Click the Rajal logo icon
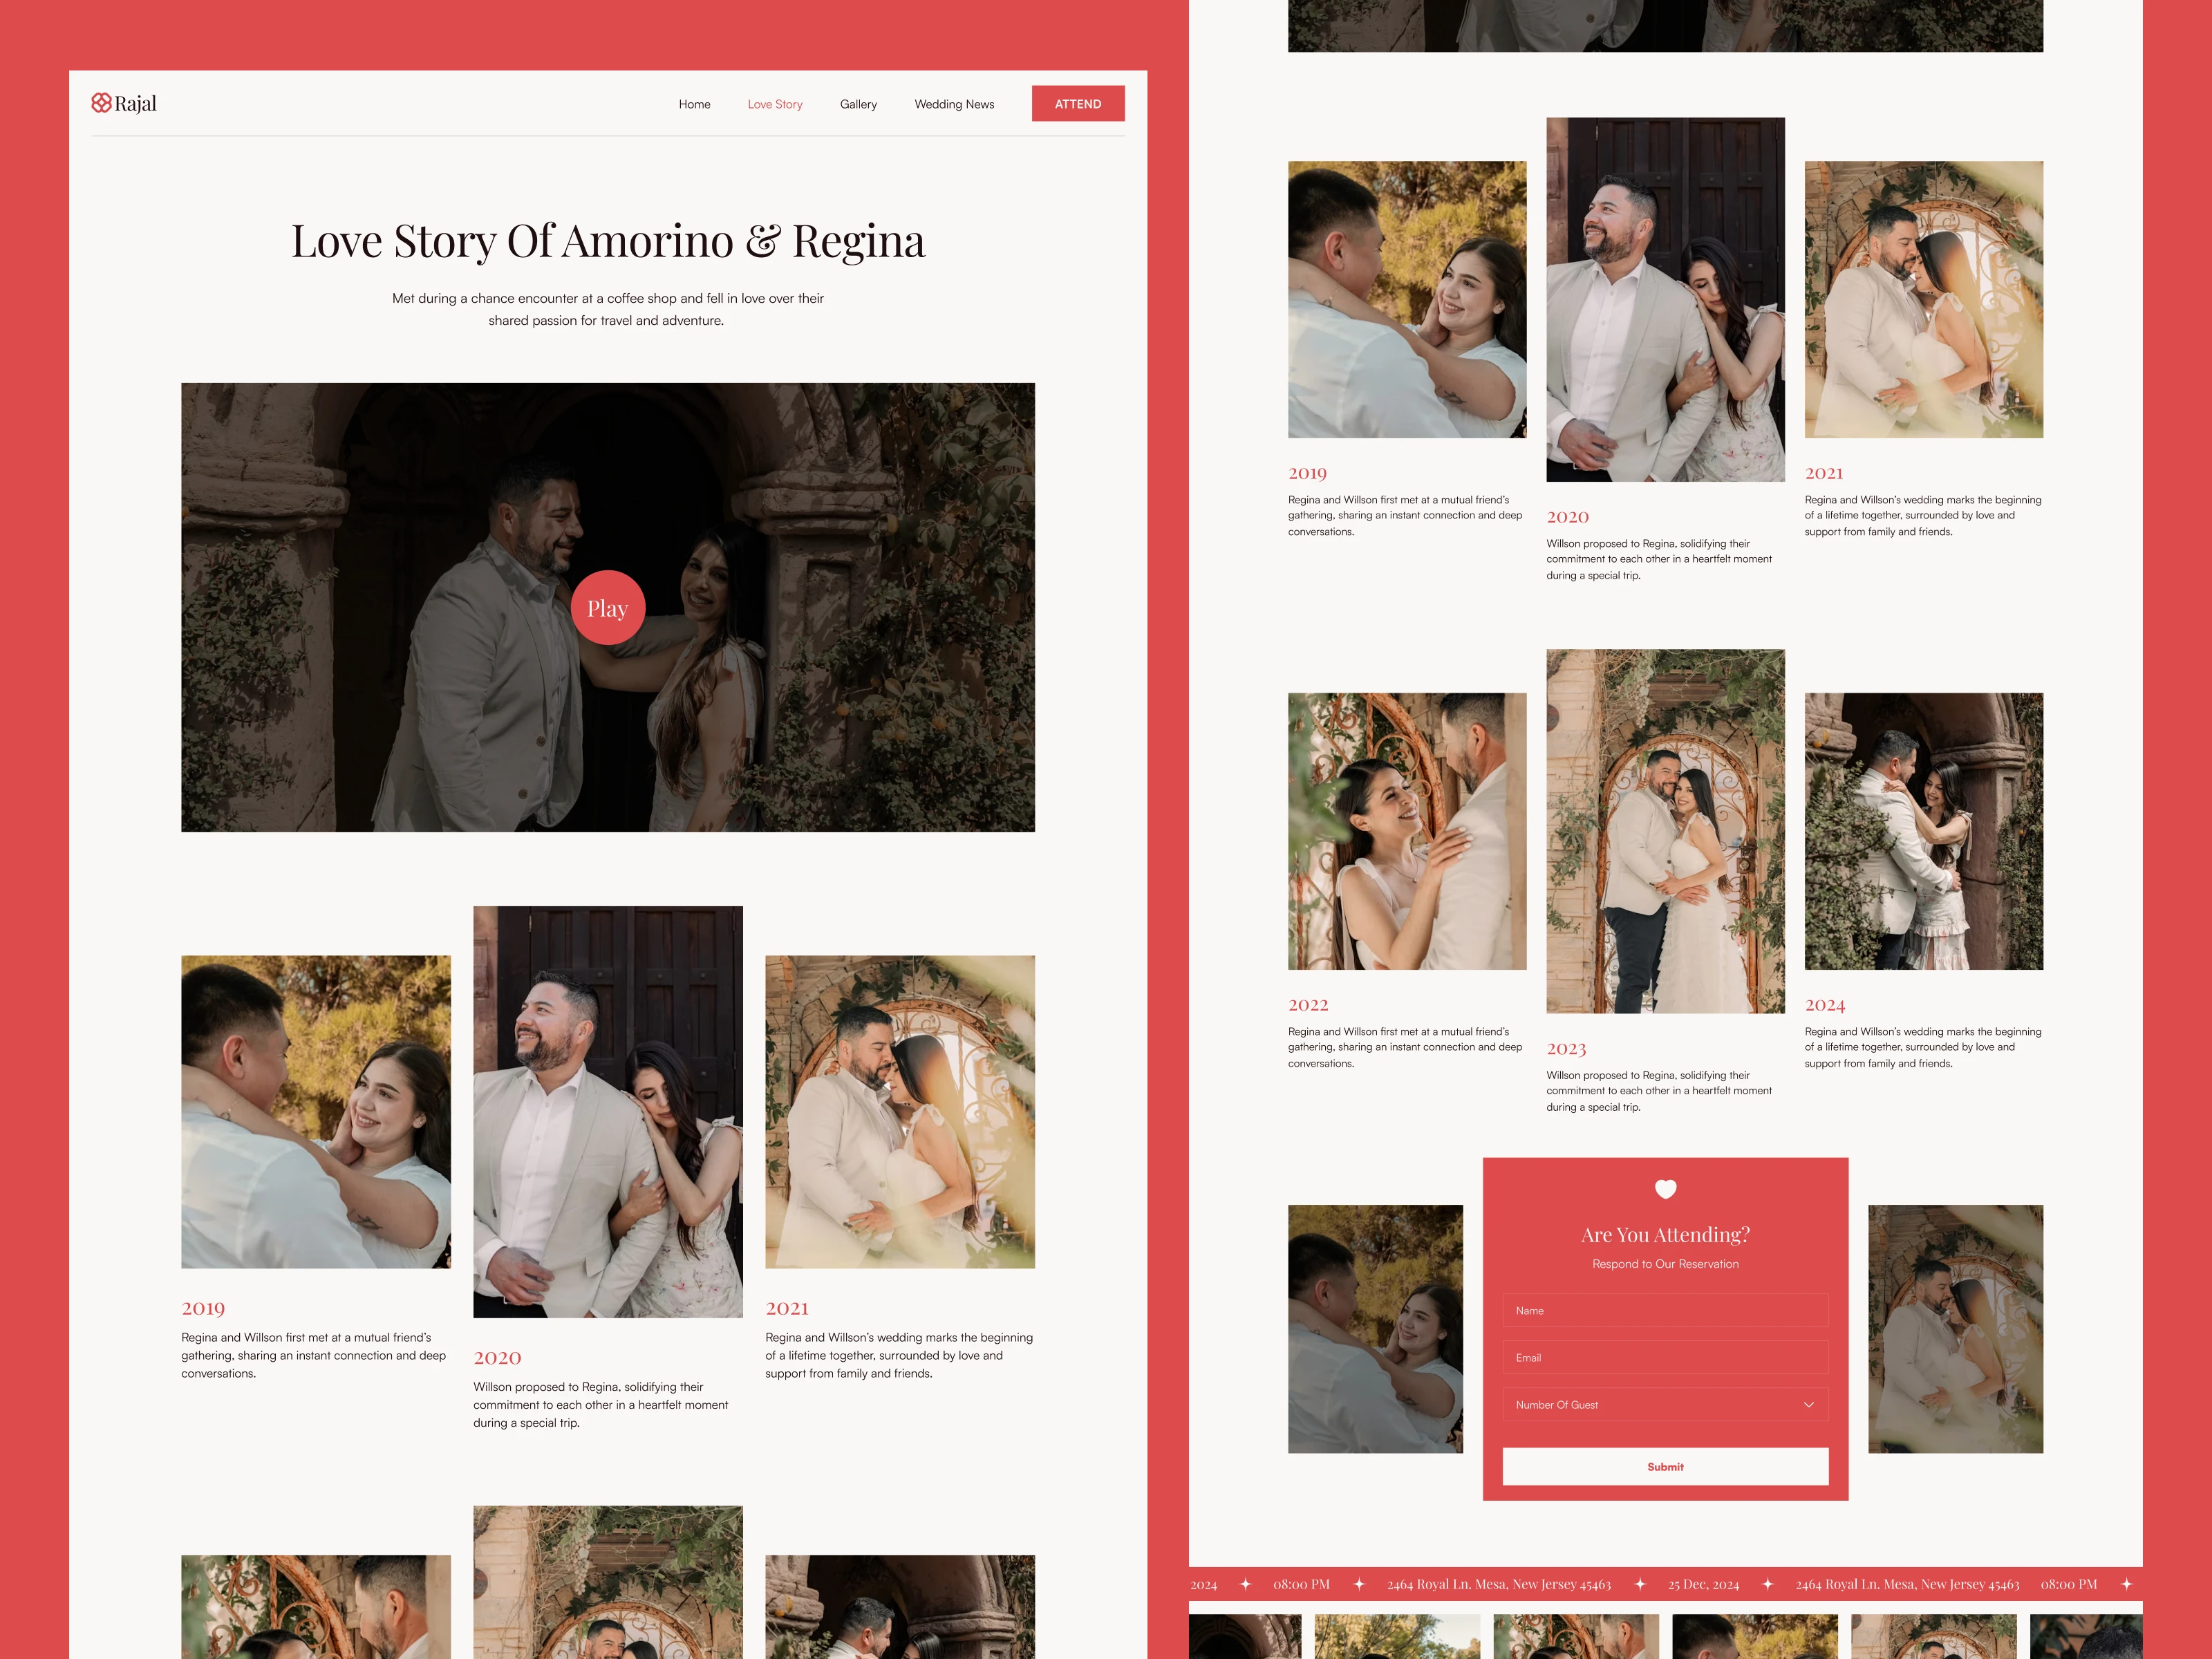Screen dimensions: 2212x1659 click(x=101, y=103)
